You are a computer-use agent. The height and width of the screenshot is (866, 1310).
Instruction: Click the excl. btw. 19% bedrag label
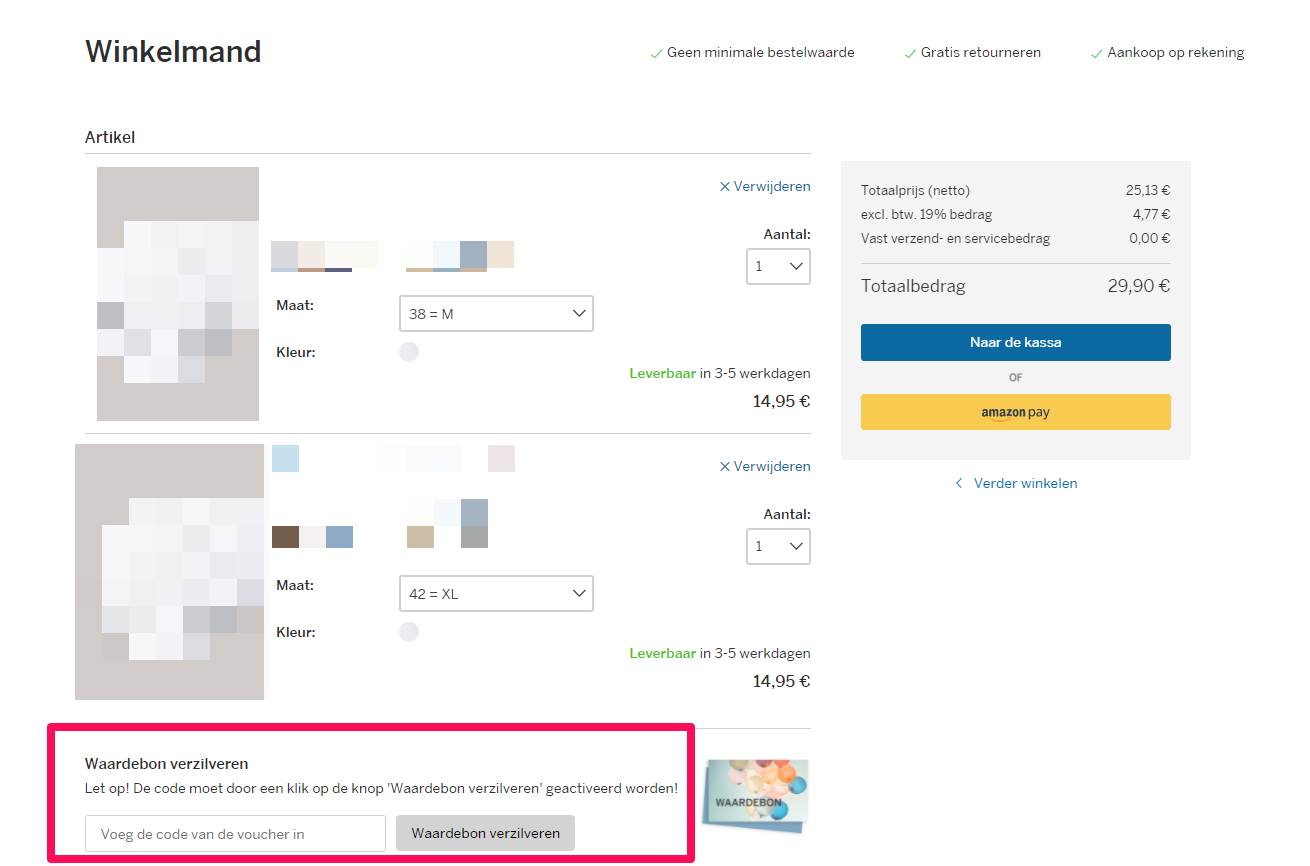coord(926,214)
